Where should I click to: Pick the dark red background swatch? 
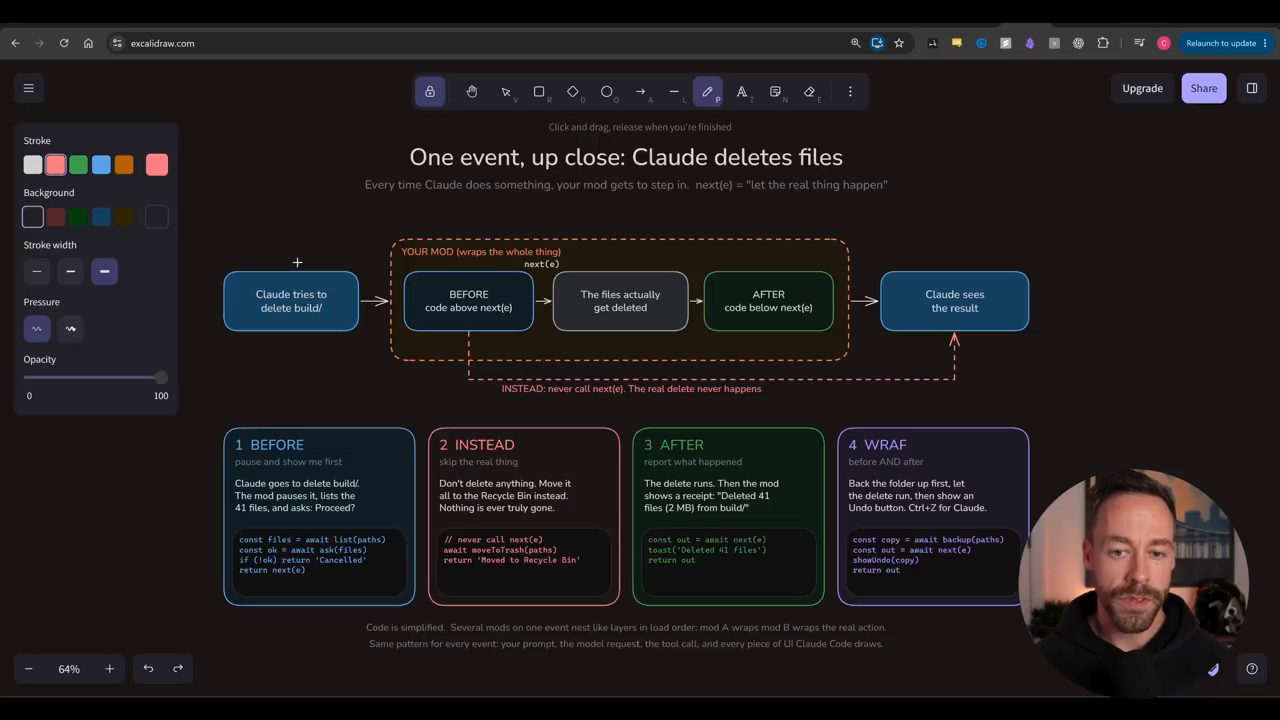point(56,217)
